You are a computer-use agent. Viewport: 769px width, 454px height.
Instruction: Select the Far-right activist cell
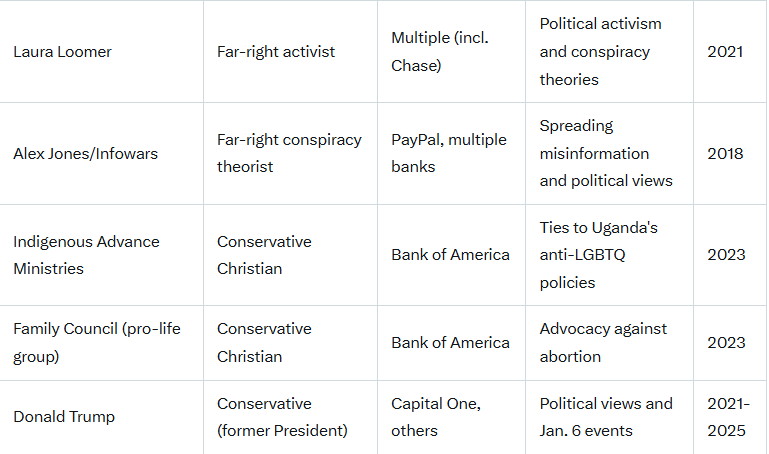(275, 51)
